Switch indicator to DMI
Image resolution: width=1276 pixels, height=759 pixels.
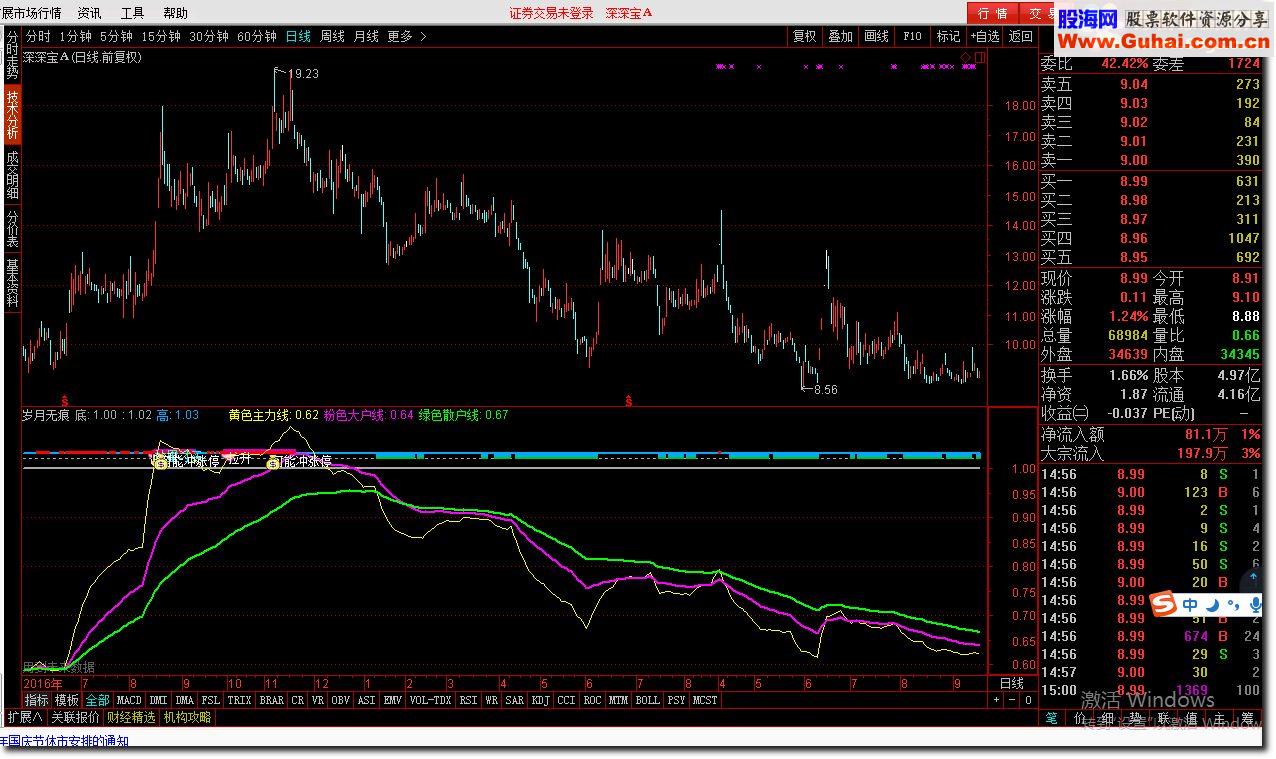tap(158, 700)
